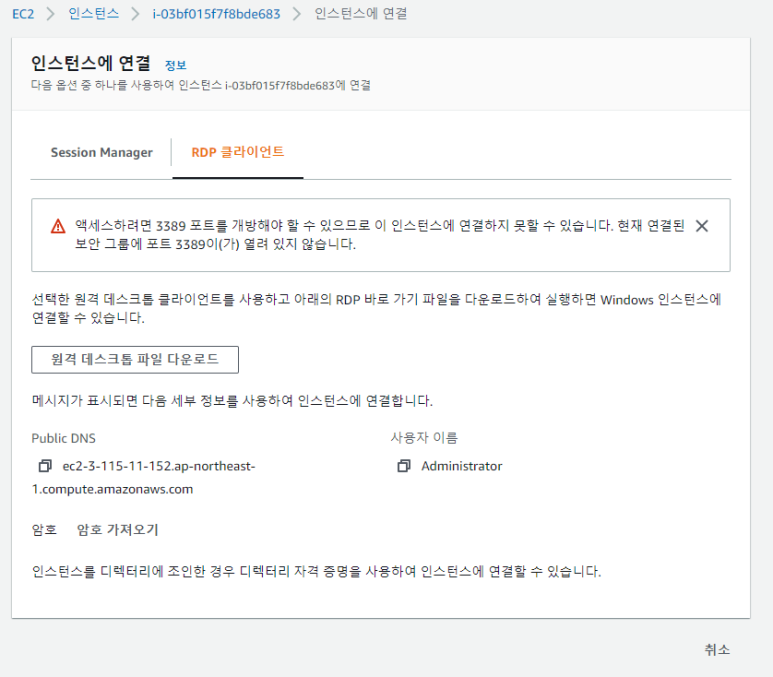Click the Public DNS label
Image resolution: width=773 pixels, height=677 pixels.
click(x=64, y=438)
